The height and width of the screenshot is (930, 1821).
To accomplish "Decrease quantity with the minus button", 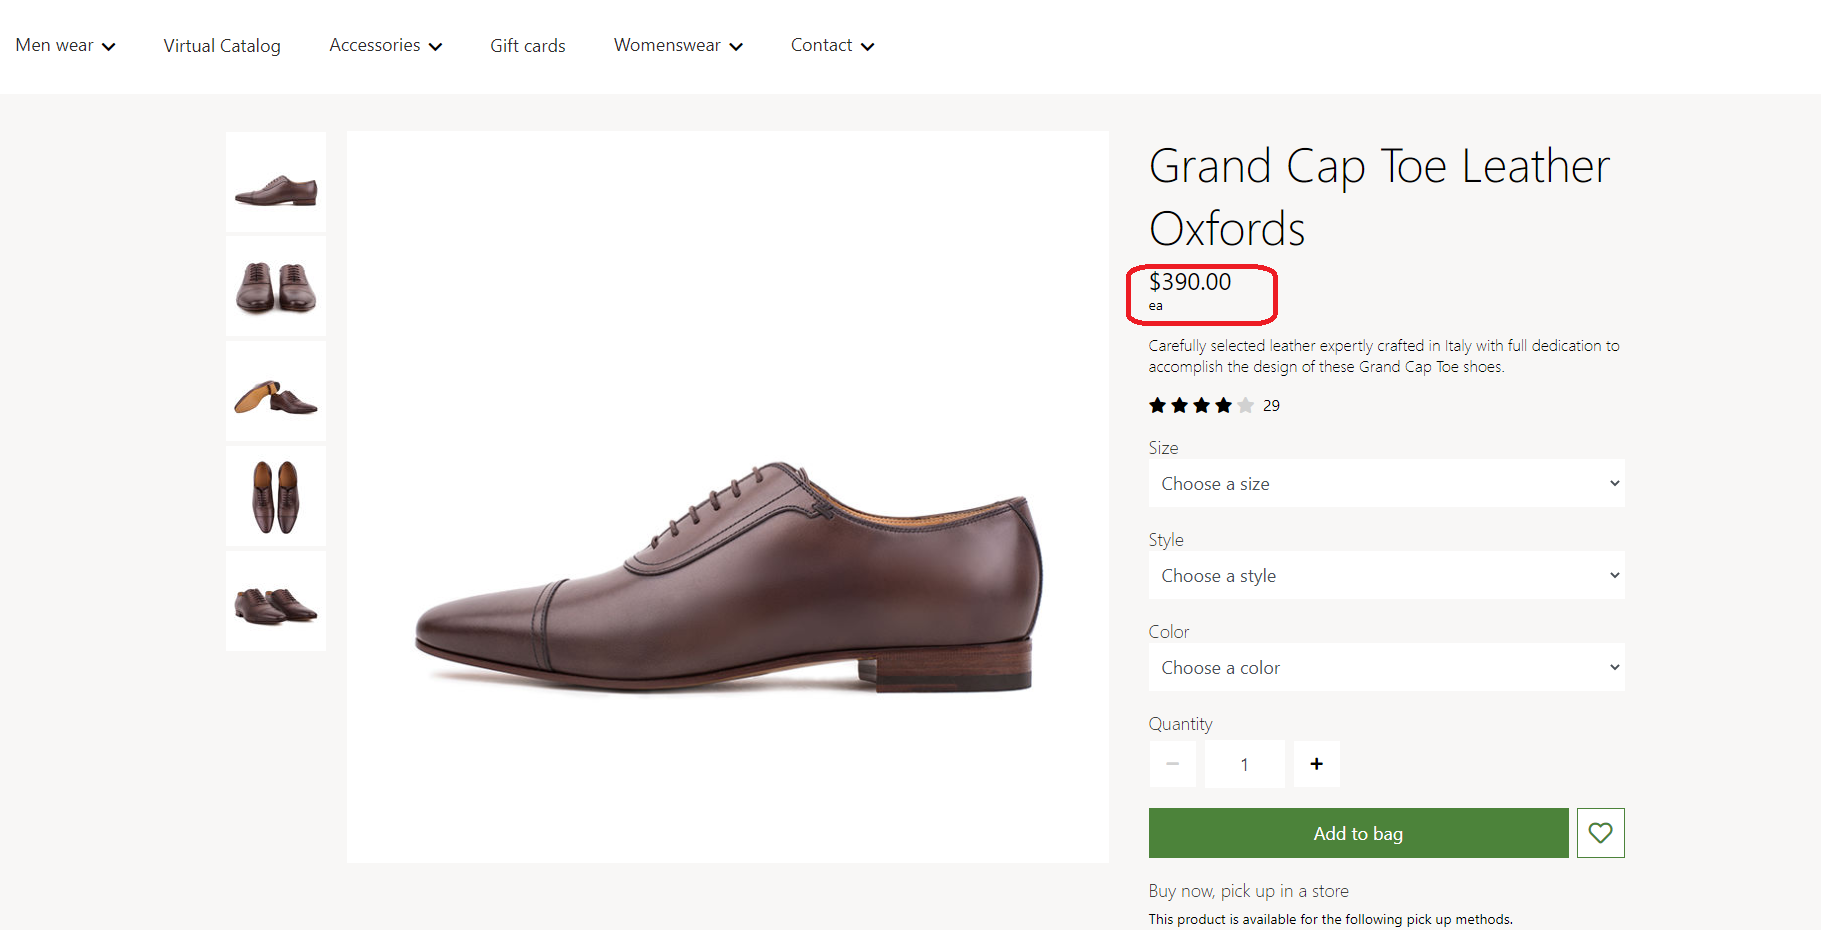I will pos(1172,764).
